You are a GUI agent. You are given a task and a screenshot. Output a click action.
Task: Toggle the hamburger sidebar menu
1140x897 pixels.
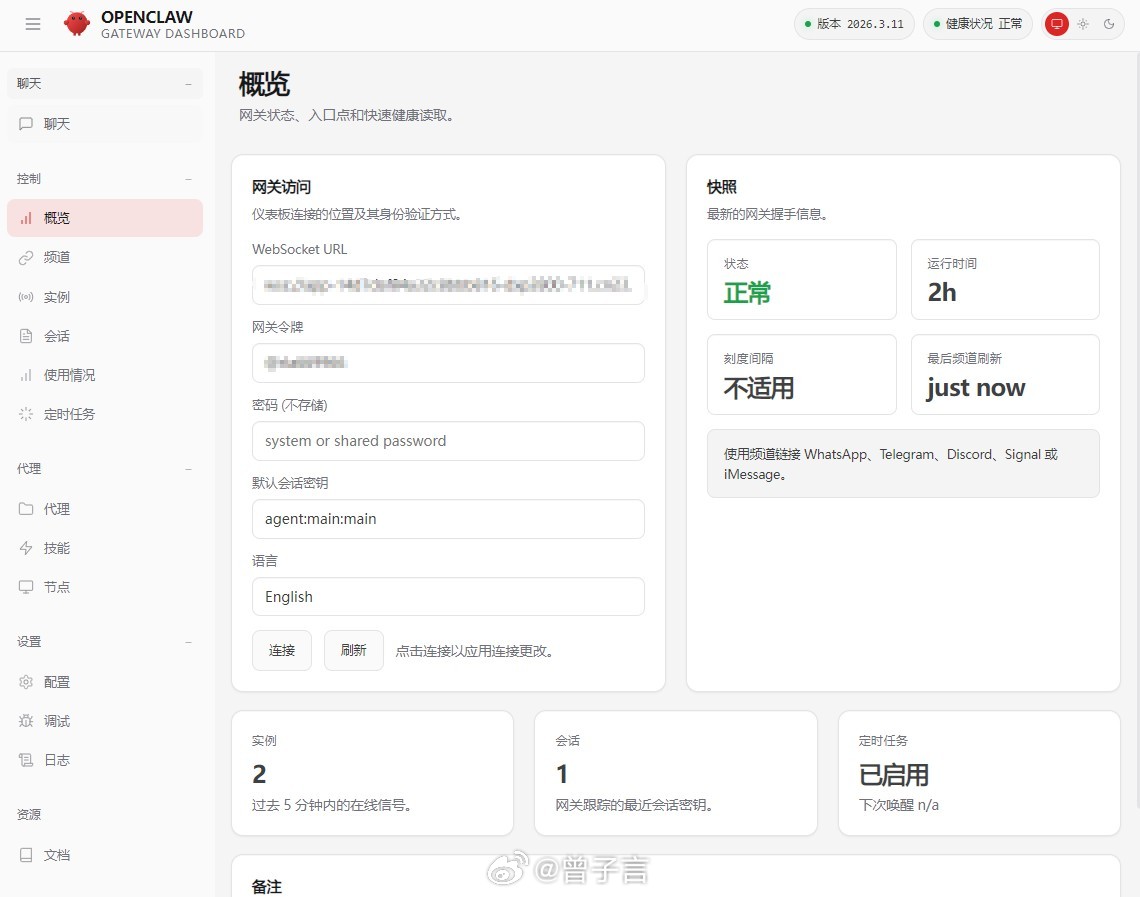[x=33, y=24]
